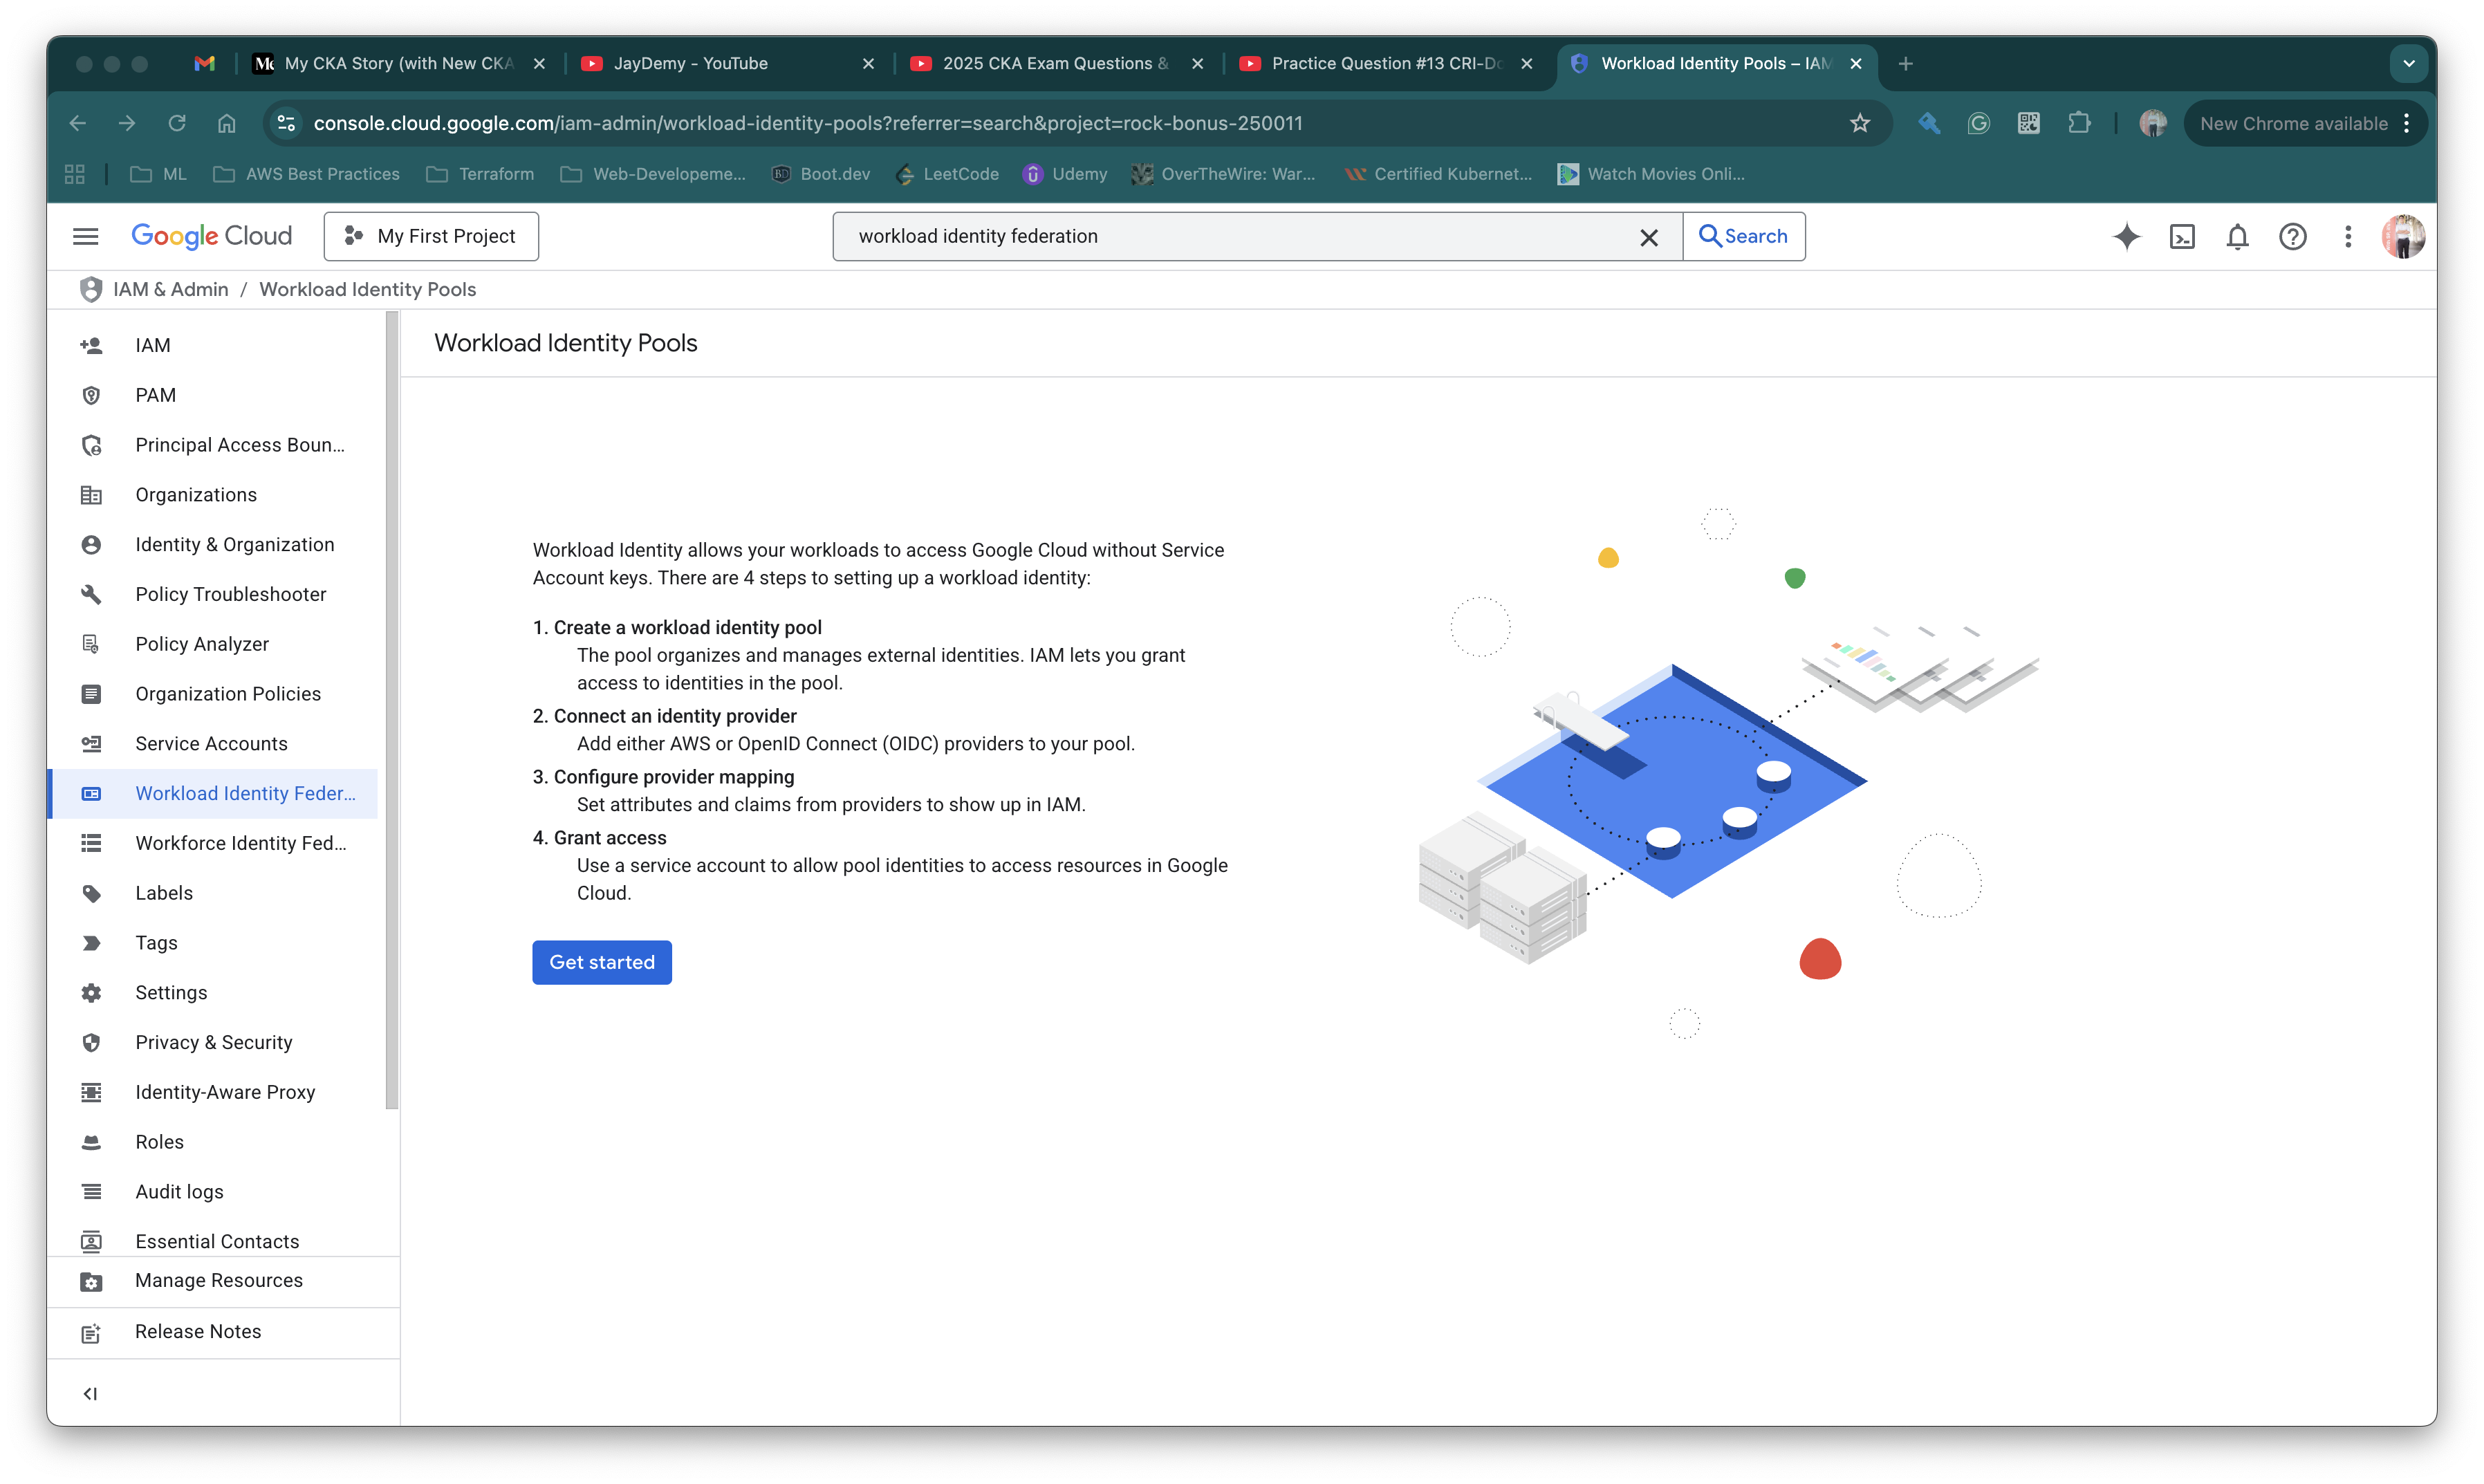The width and height of the screenshot is (2484, 1484).
Task: Open the console three-dot settings menu
Action: (2348, 236)
